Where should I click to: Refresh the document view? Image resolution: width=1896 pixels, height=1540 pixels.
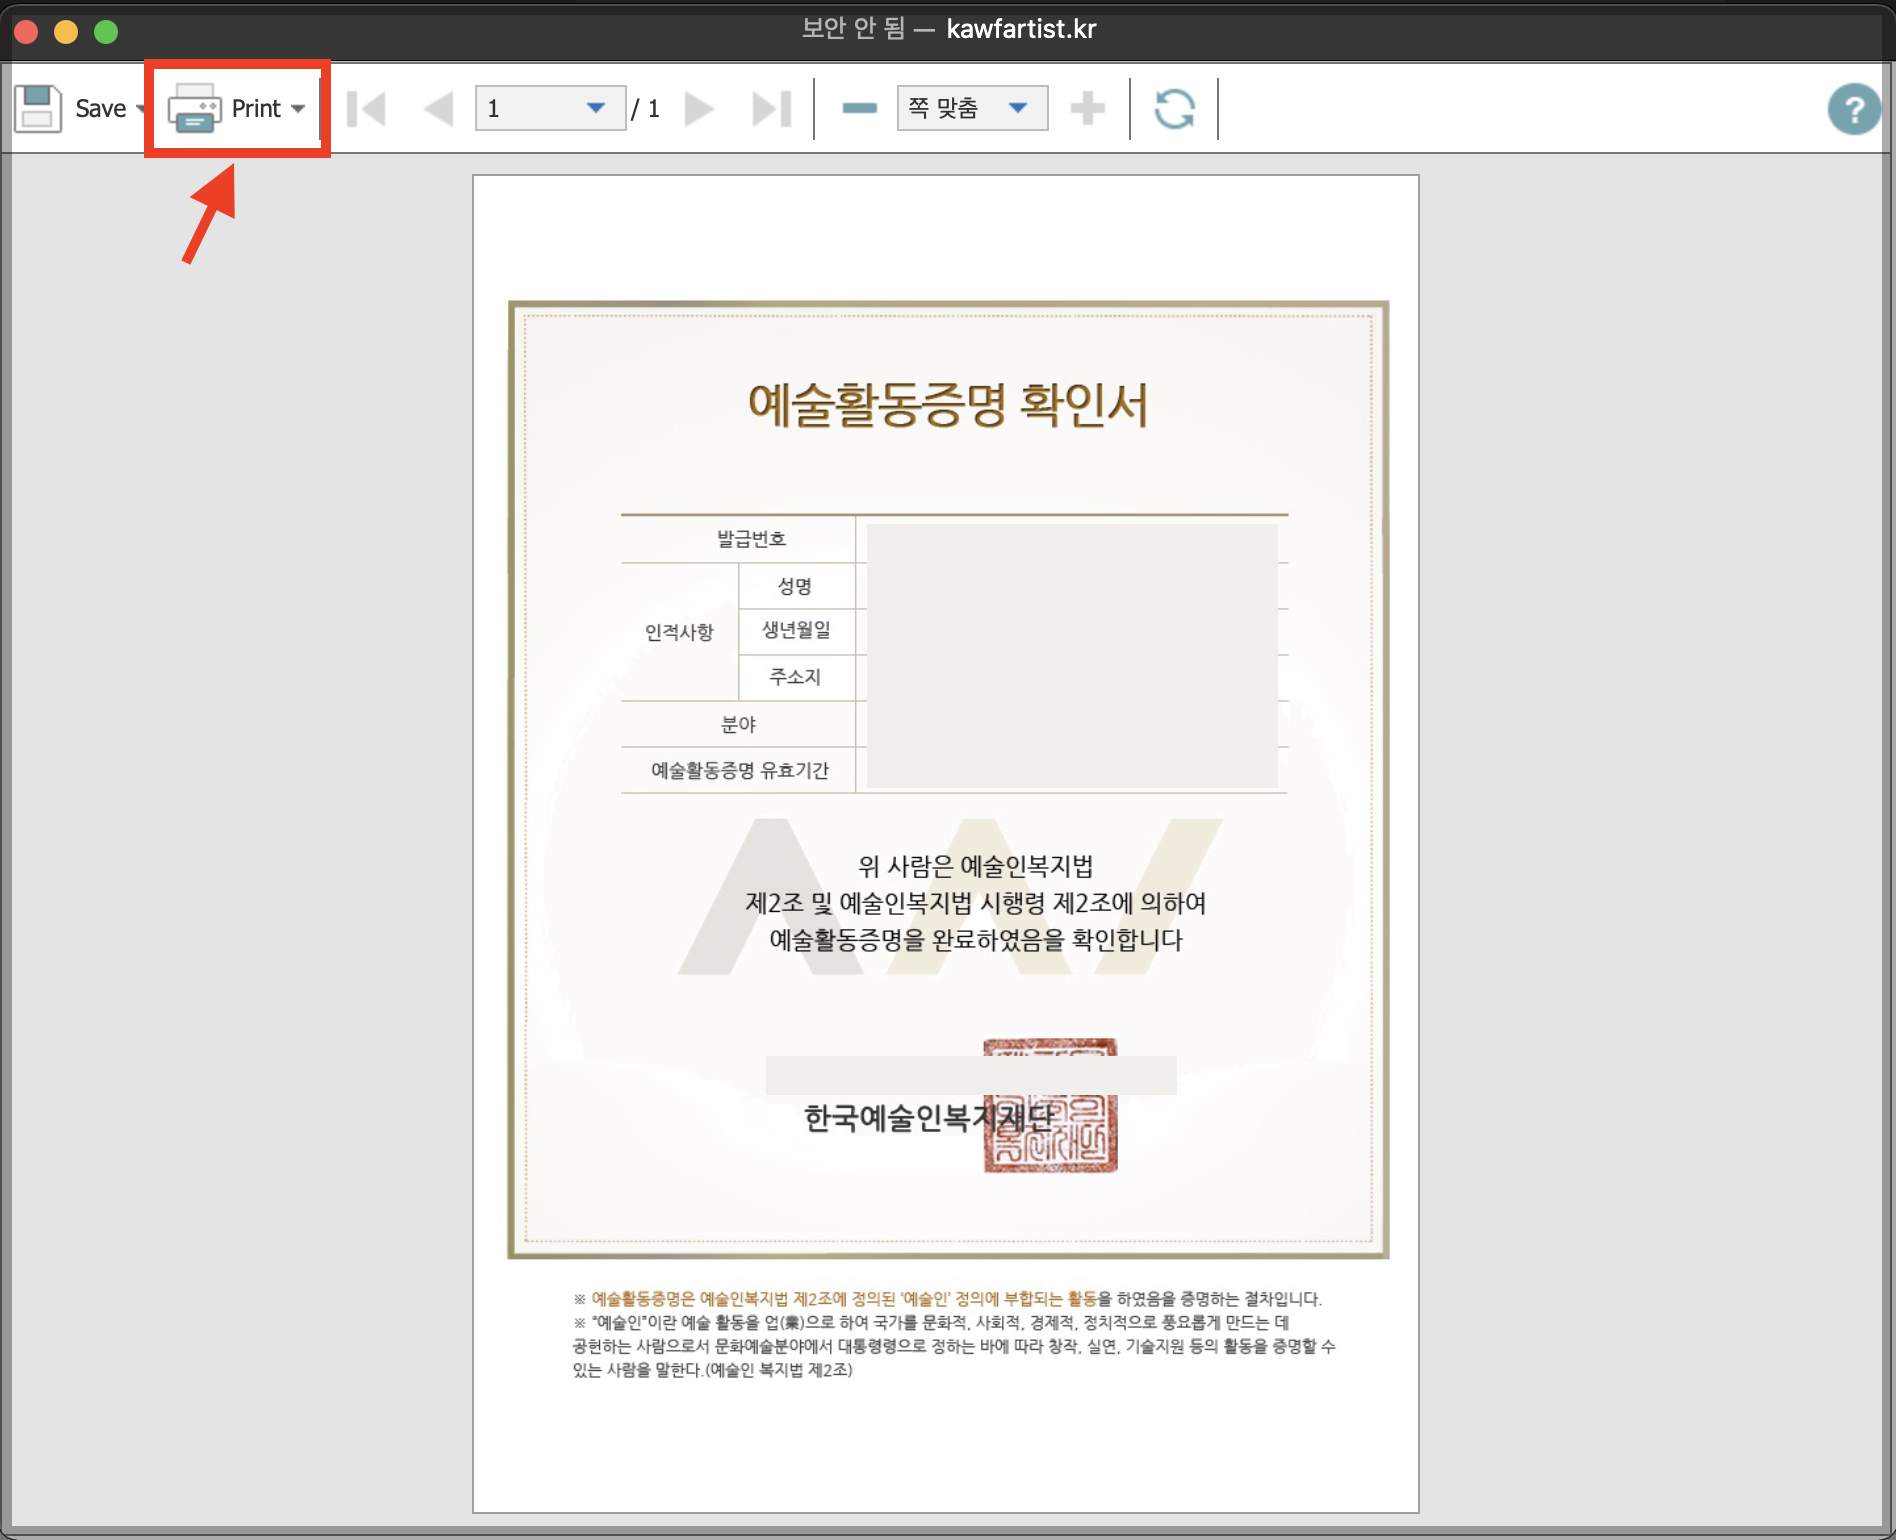[x=1174, y=108]
